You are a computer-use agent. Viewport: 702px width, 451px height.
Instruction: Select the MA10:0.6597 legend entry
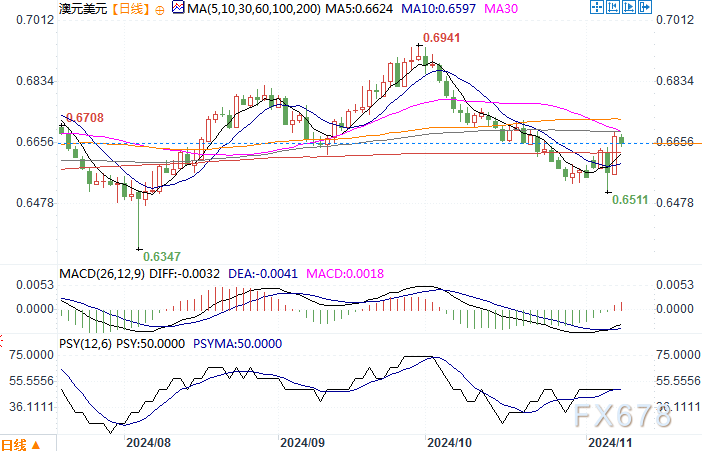[438, 9]
